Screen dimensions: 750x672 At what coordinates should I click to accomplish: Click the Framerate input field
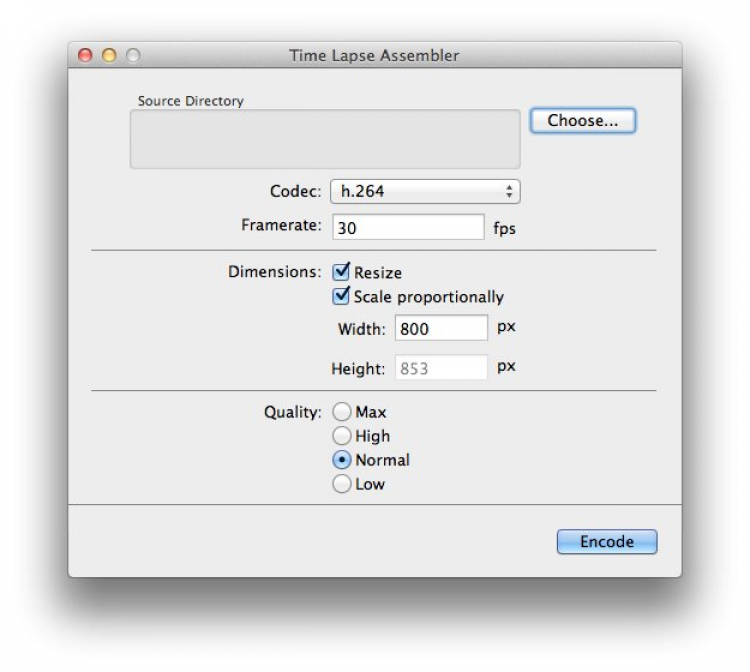click(408, 227)
